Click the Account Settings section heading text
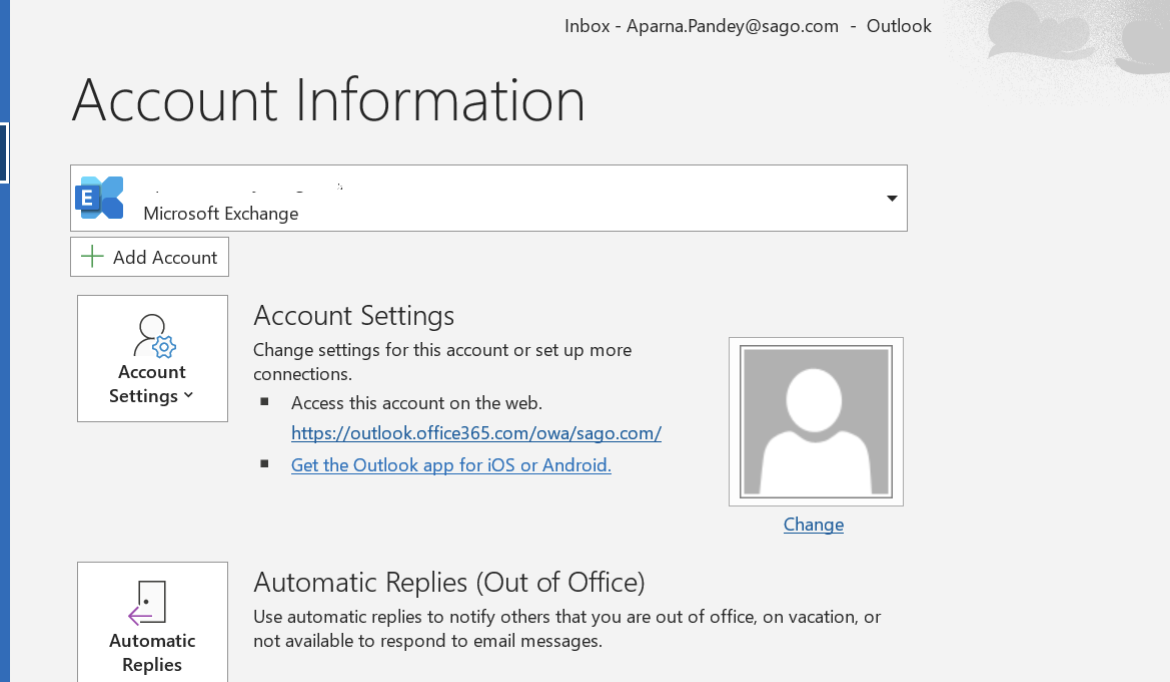This screenshot has width=1170, height=682. click(354, 316)
